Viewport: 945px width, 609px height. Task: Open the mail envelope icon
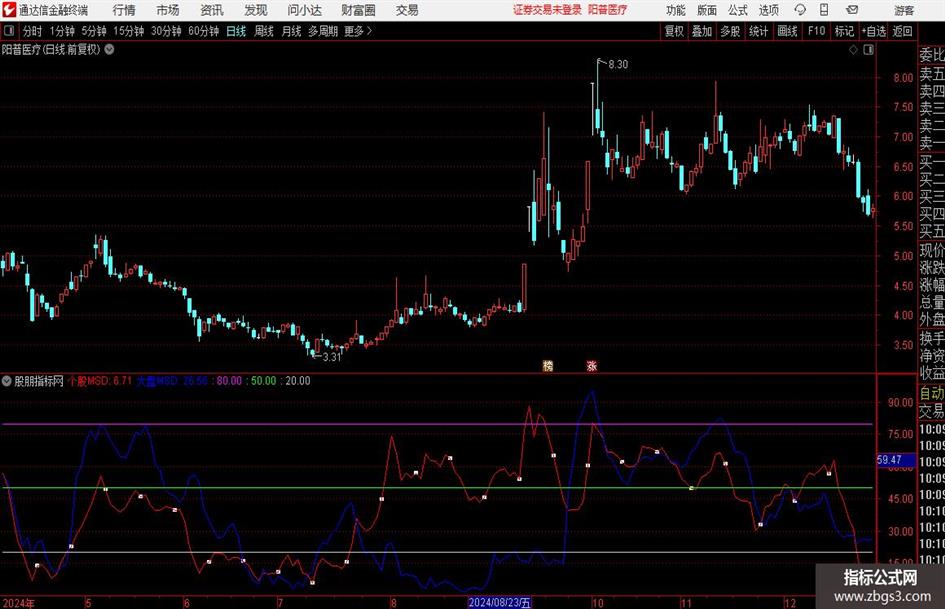pos(852,10)
